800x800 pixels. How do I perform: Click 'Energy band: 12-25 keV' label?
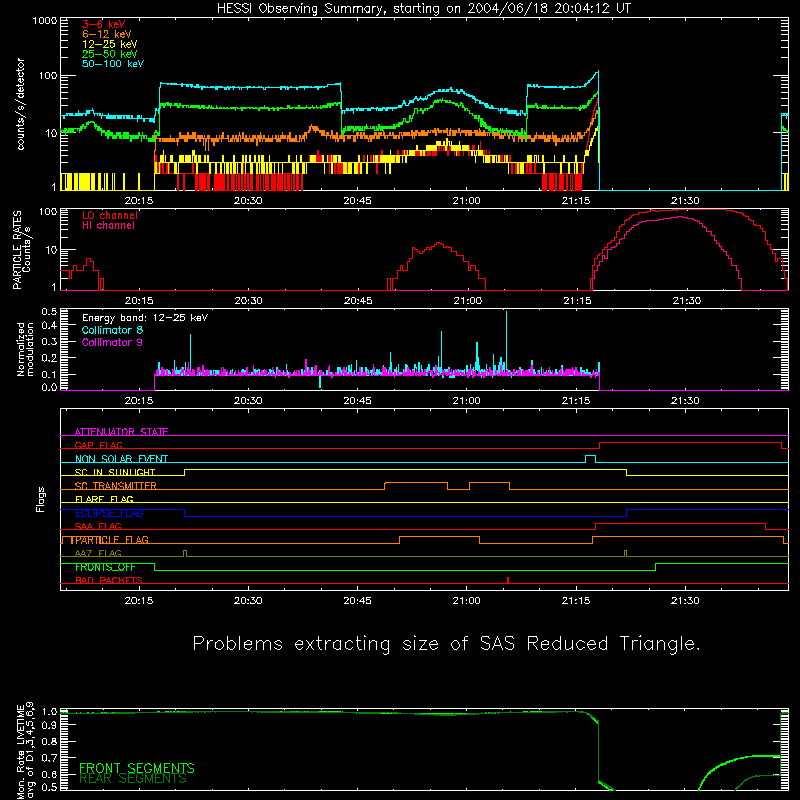(145, 318)
